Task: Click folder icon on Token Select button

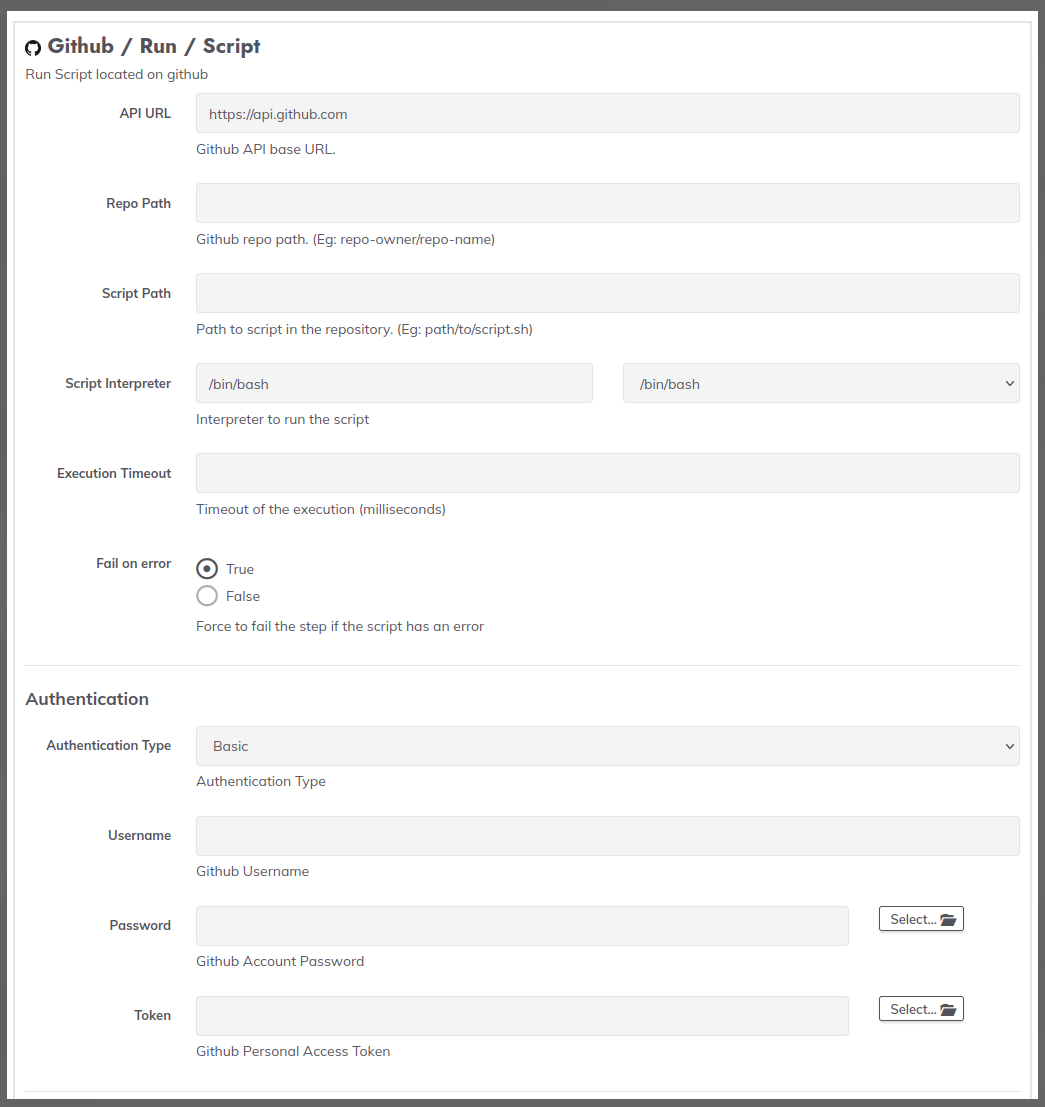Action: click(948, 1010)
